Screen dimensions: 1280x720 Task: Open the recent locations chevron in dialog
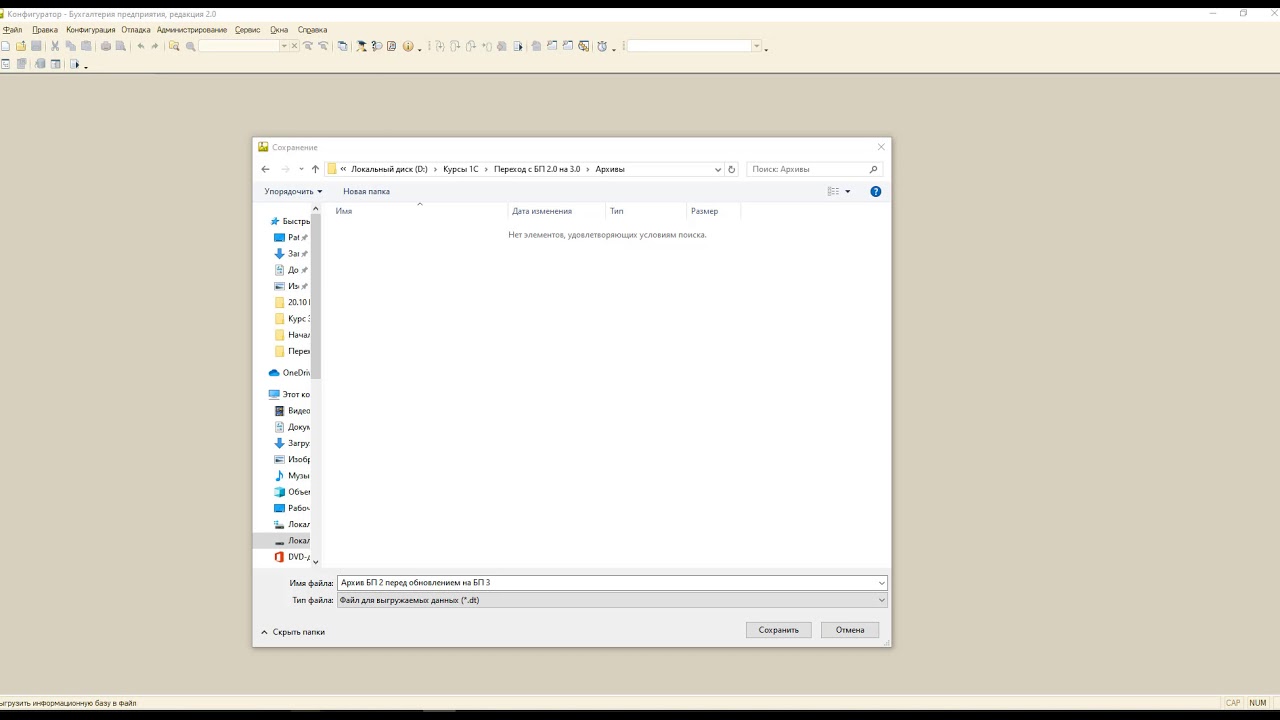point(301,169)
